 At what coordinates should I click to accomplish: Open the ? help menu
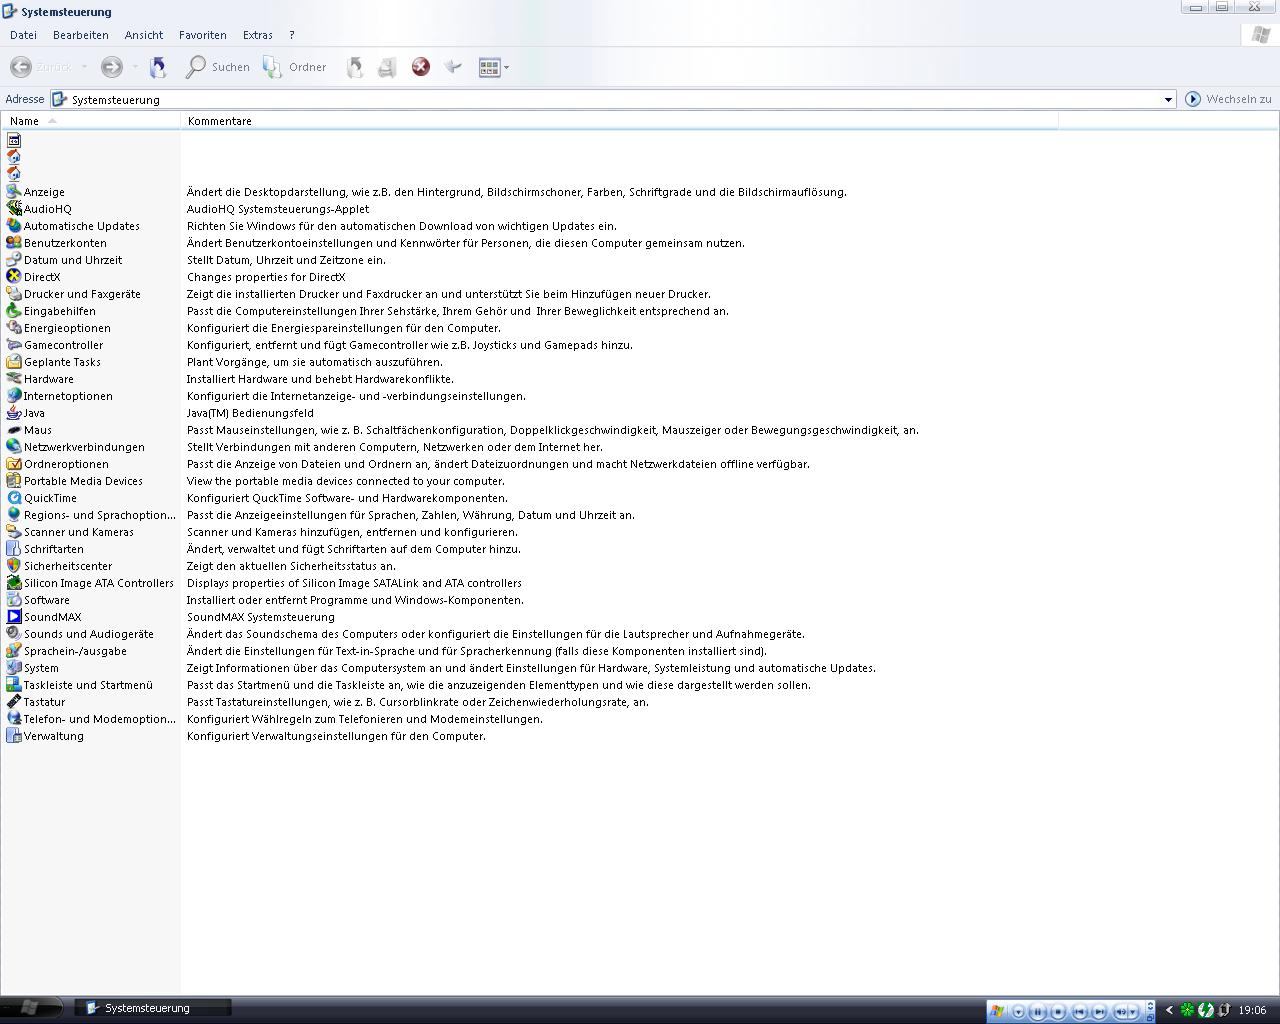coord(292,35)
